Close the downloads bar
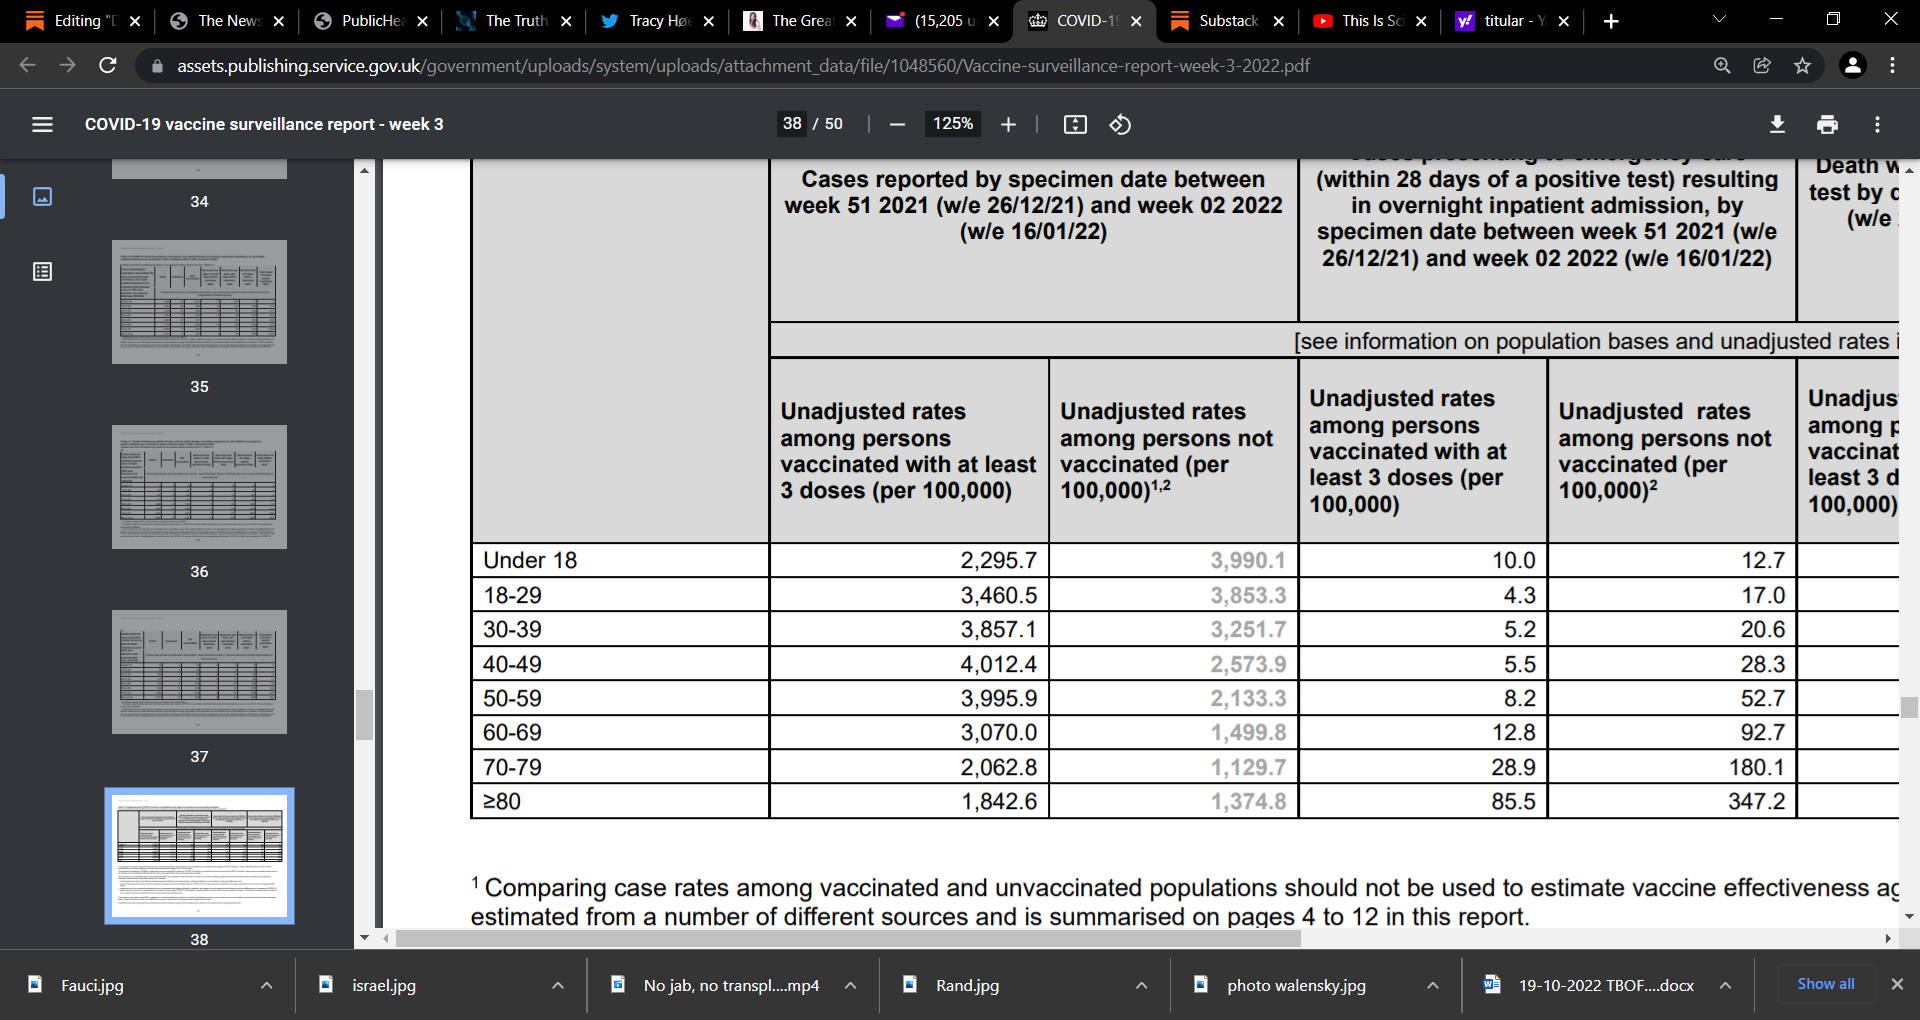Screen dimensions: 1920x1020 1897,984
